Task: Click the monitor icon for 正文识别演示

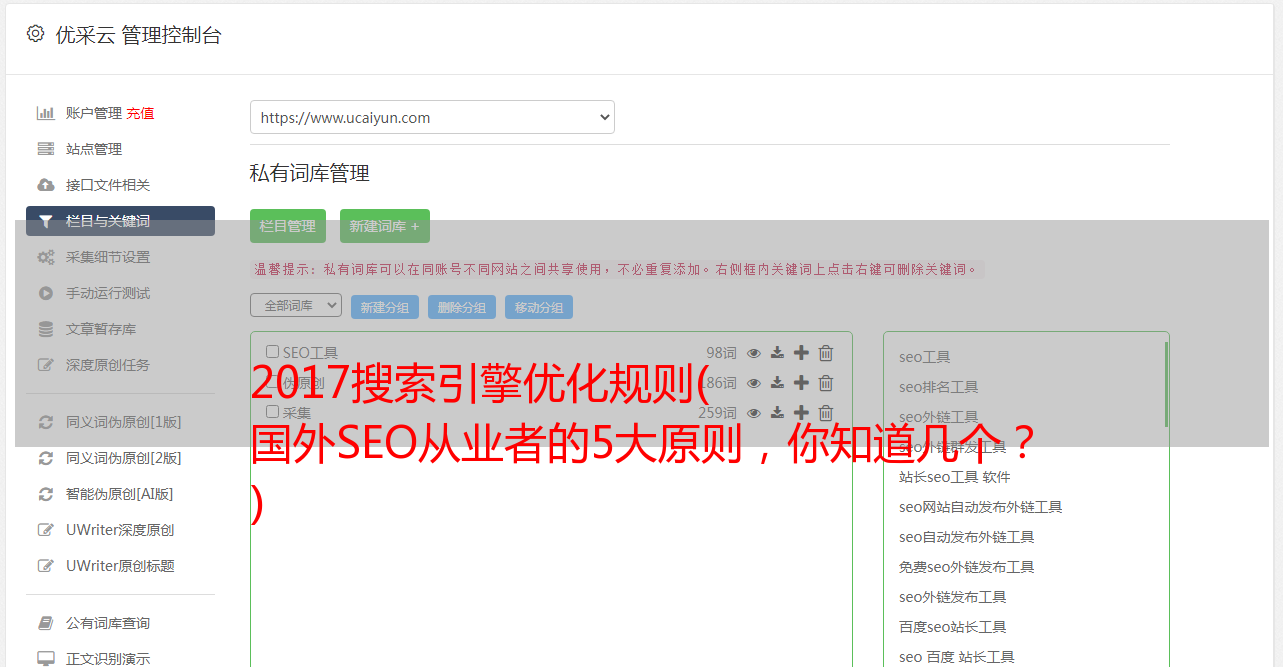Action: pyautogui.click(x=45, y=659)
